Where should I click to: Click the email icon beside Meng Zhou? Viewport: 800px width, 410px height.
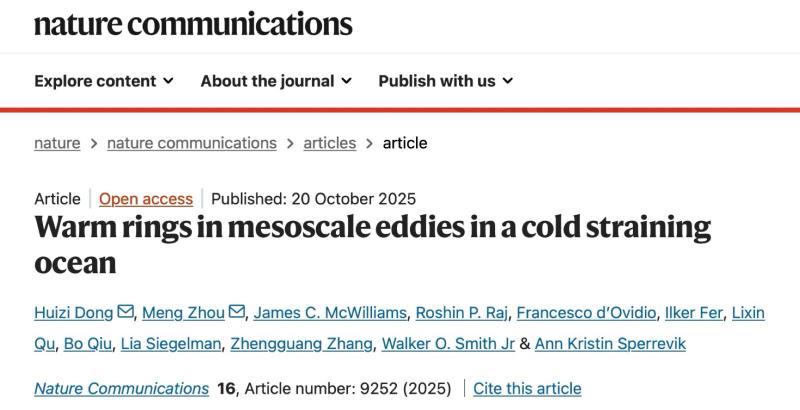[237, 313]
